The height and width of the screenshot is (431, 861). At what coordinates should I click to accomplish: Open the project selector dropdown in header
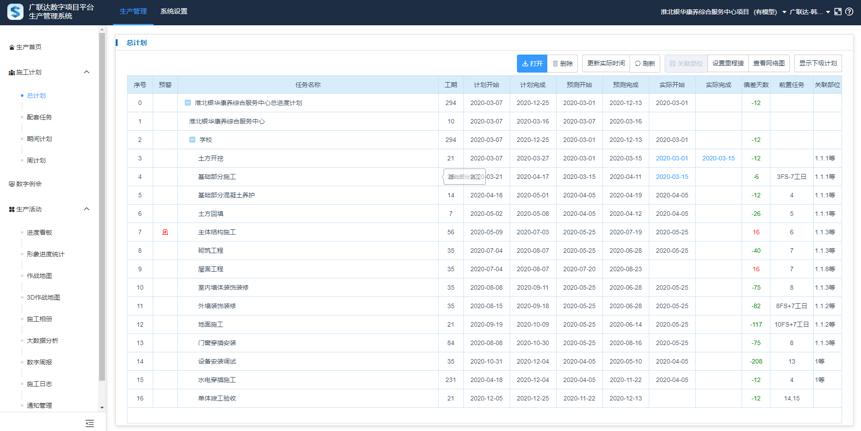coord(724,12)
